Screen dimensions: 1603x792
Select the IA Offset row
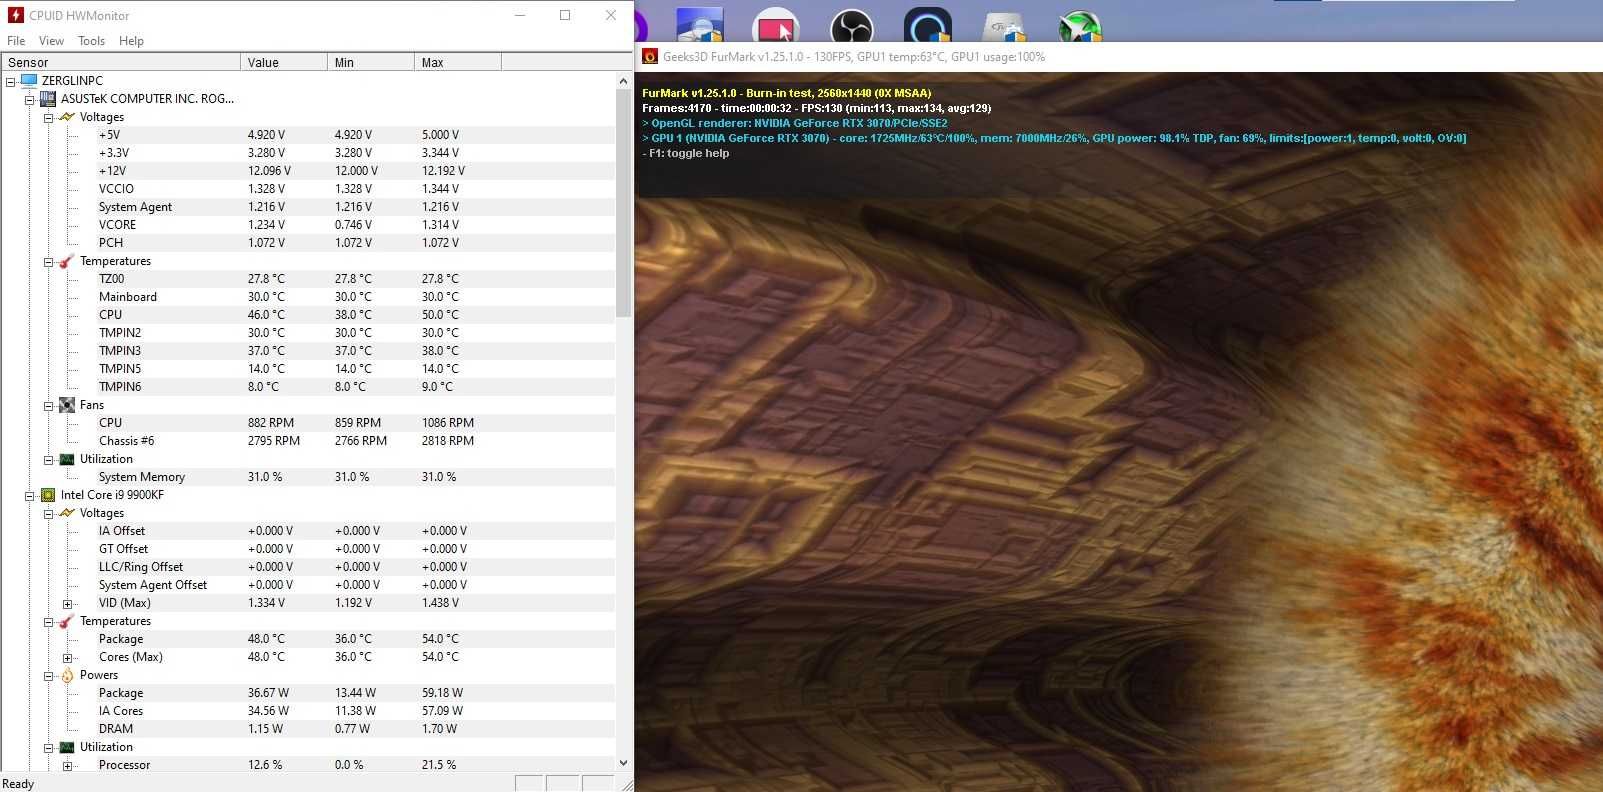308,531
